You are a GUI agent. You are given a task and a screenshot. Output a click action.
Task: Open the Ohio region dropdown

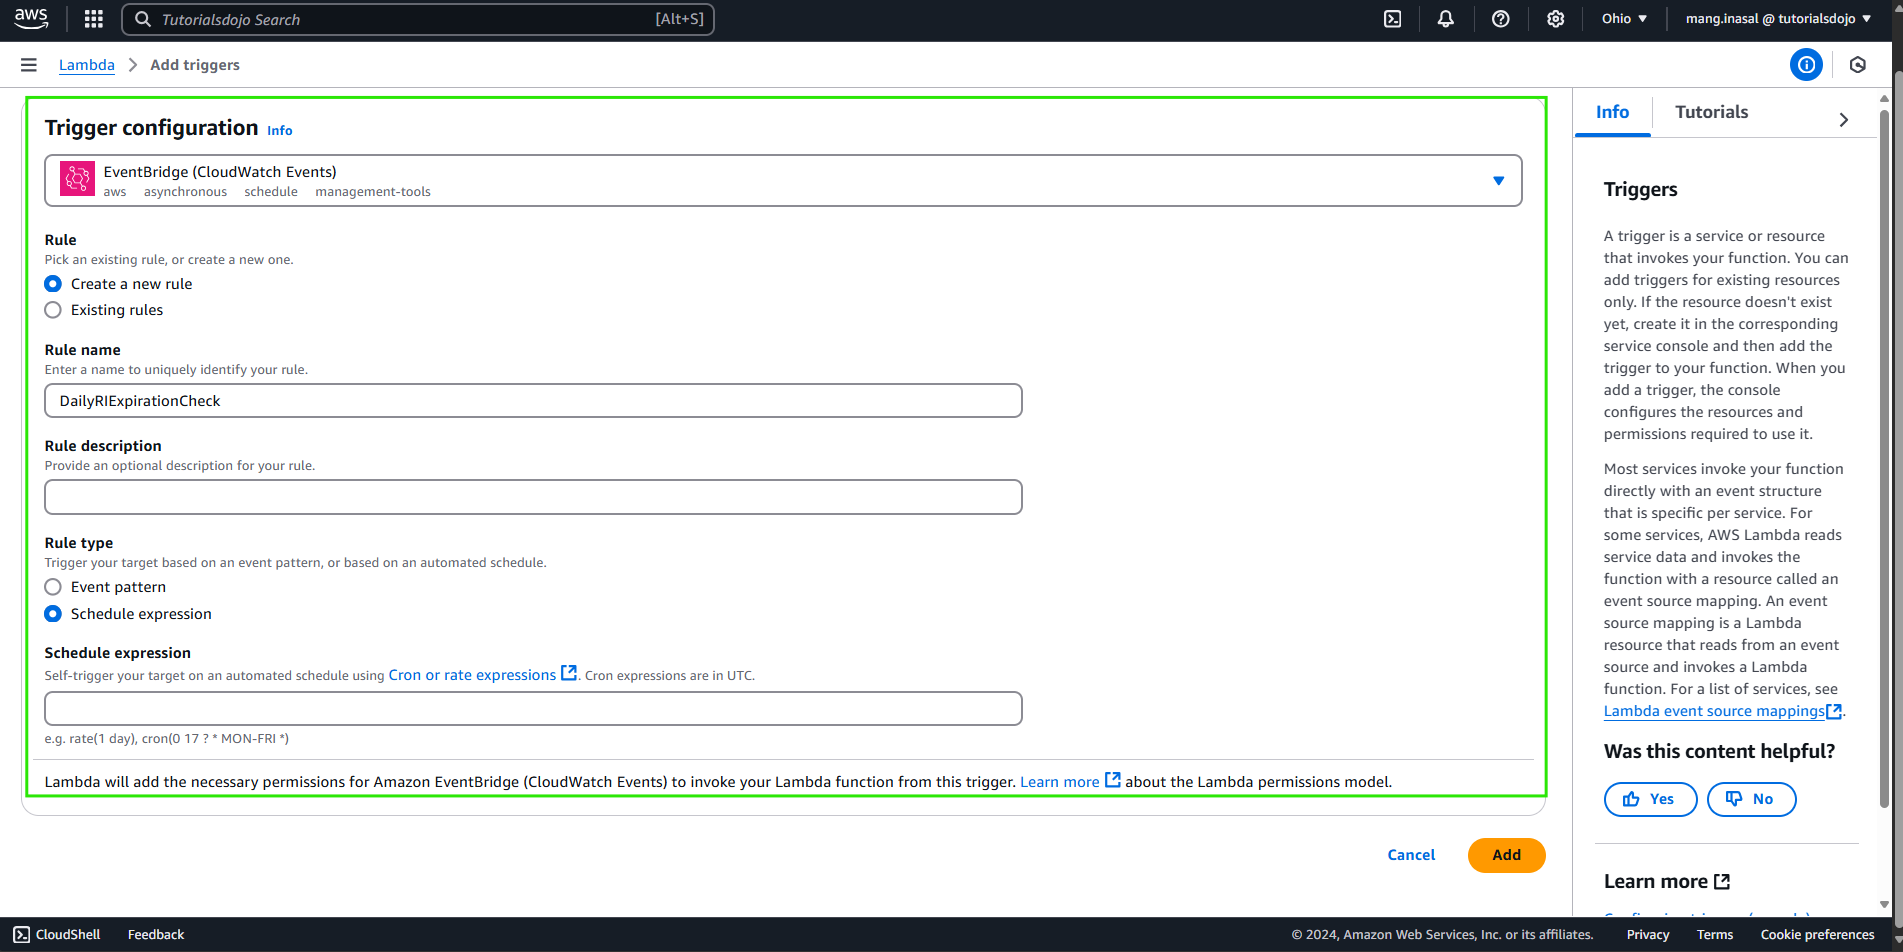click(x=1624, y=19)
